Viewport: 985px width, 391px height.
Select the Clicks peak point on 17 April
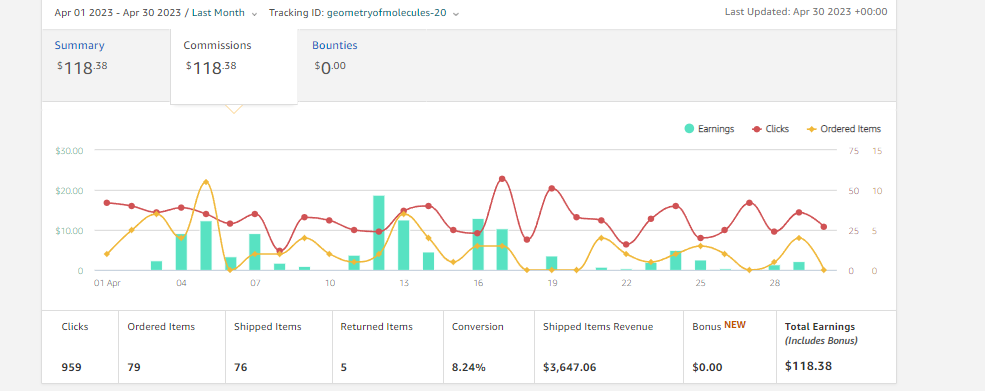pyautogui.click(x=502, y=179)
